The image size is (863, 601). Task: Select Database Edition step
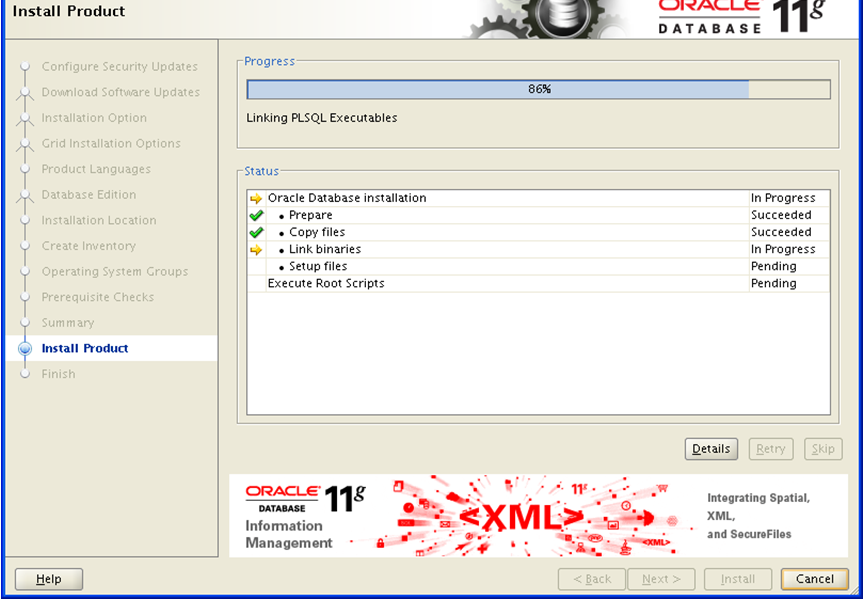[89, 194]
